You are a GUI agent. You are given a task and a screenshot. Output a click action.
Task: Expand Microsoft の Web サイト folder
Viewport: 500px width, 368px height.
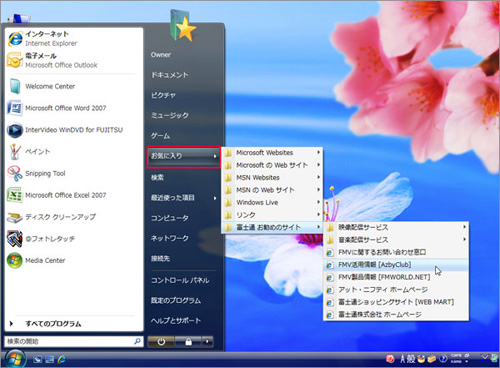pyautogui.click(x=272, y=165)
